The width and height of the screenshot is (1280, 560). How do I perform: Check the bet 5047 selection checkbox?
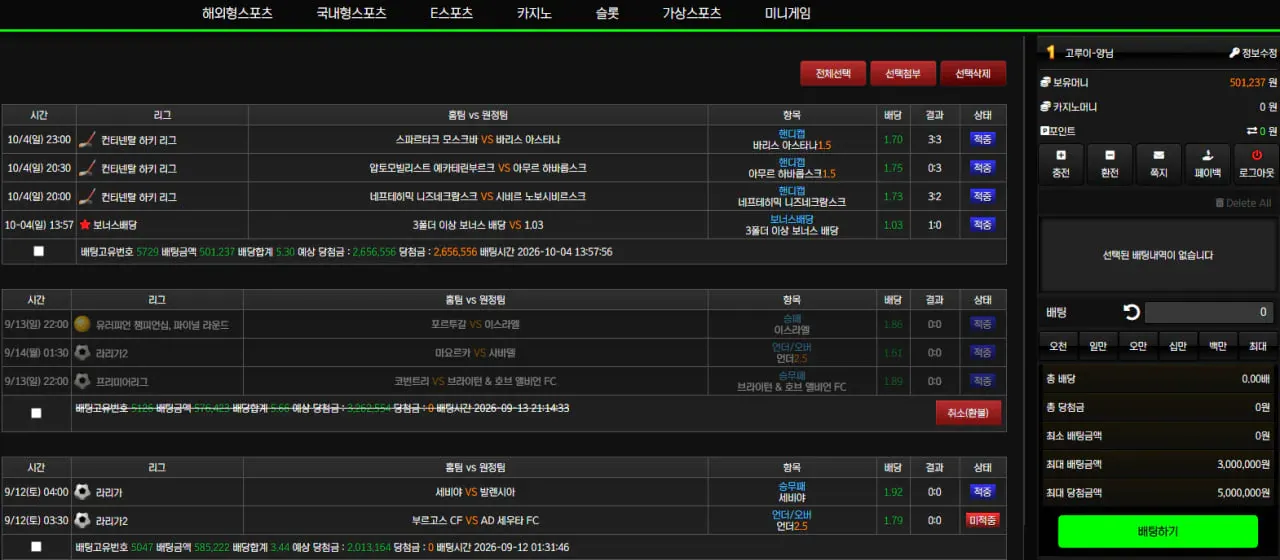click(37, 547)
